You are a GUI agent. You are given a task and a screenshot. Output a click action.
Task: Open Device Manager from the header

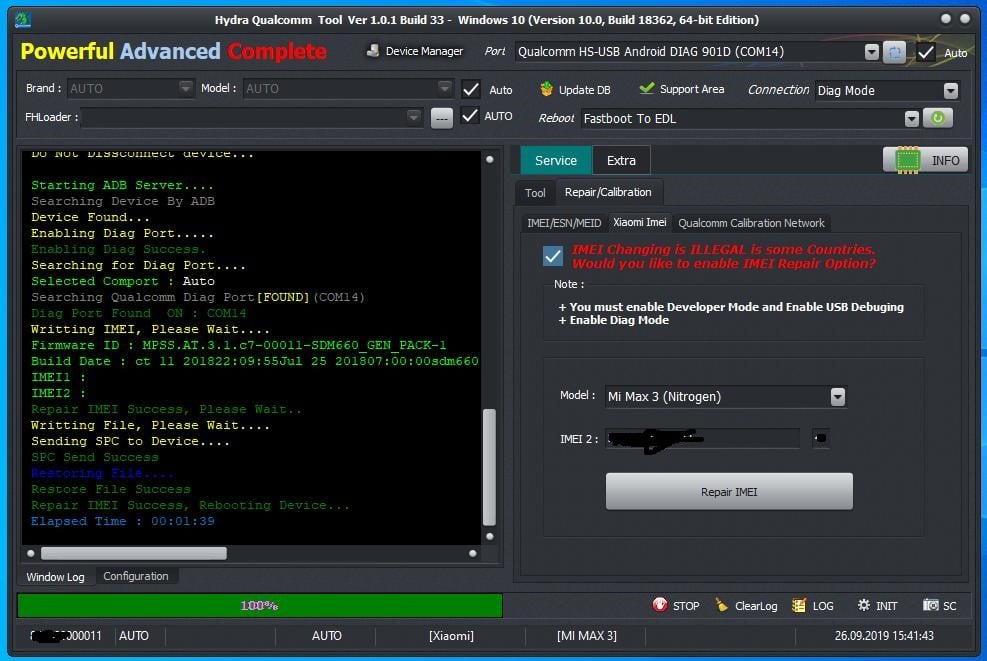pos(415,51)
